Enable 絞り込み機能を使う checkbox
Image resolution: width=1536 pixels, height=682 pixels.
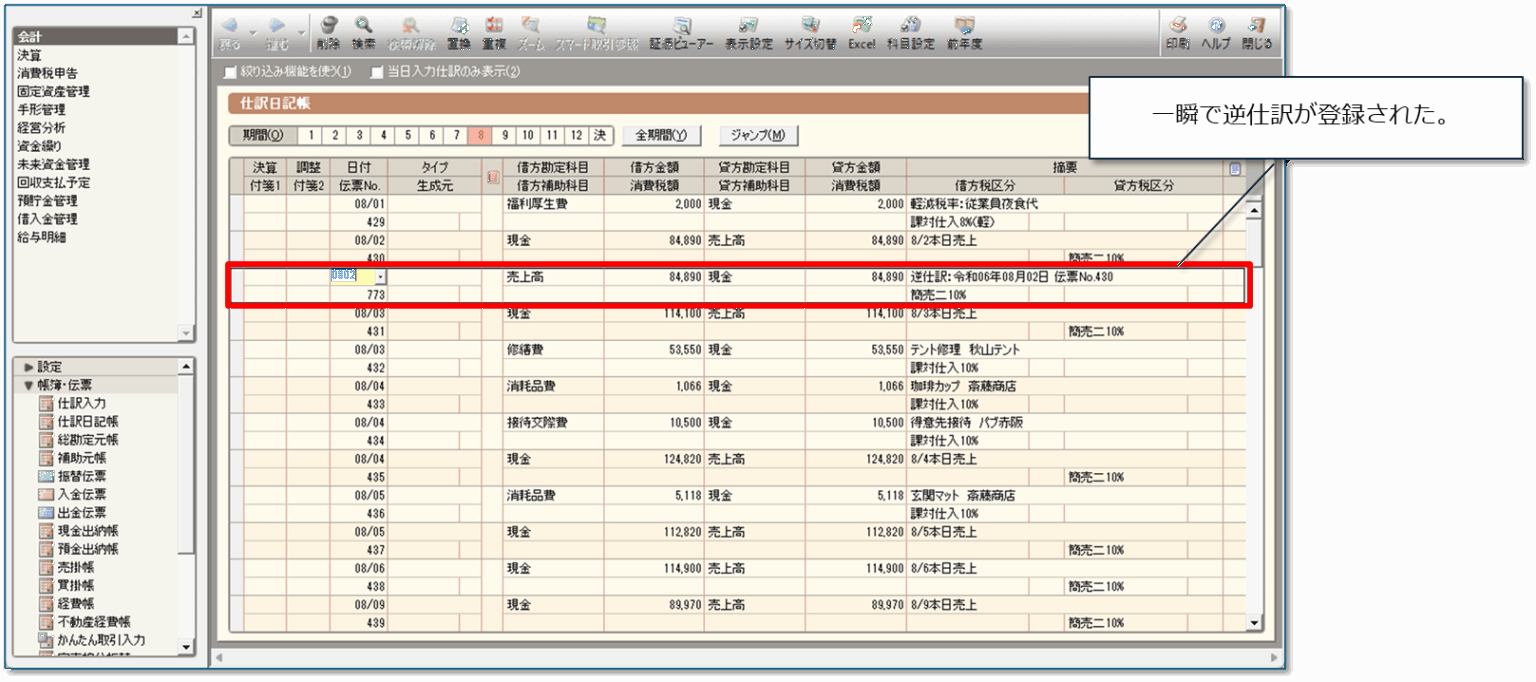[x=231, y=72]
